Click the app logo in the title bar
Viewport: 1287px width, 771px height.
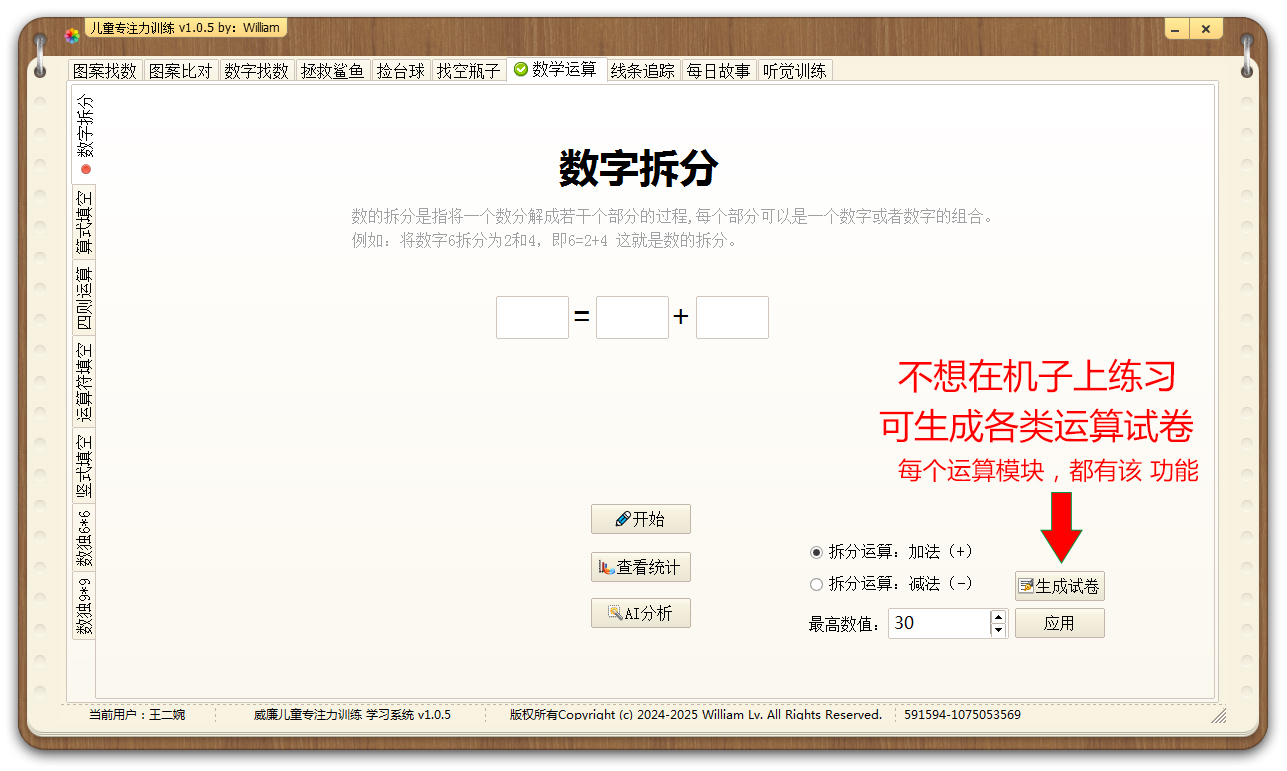71,30
